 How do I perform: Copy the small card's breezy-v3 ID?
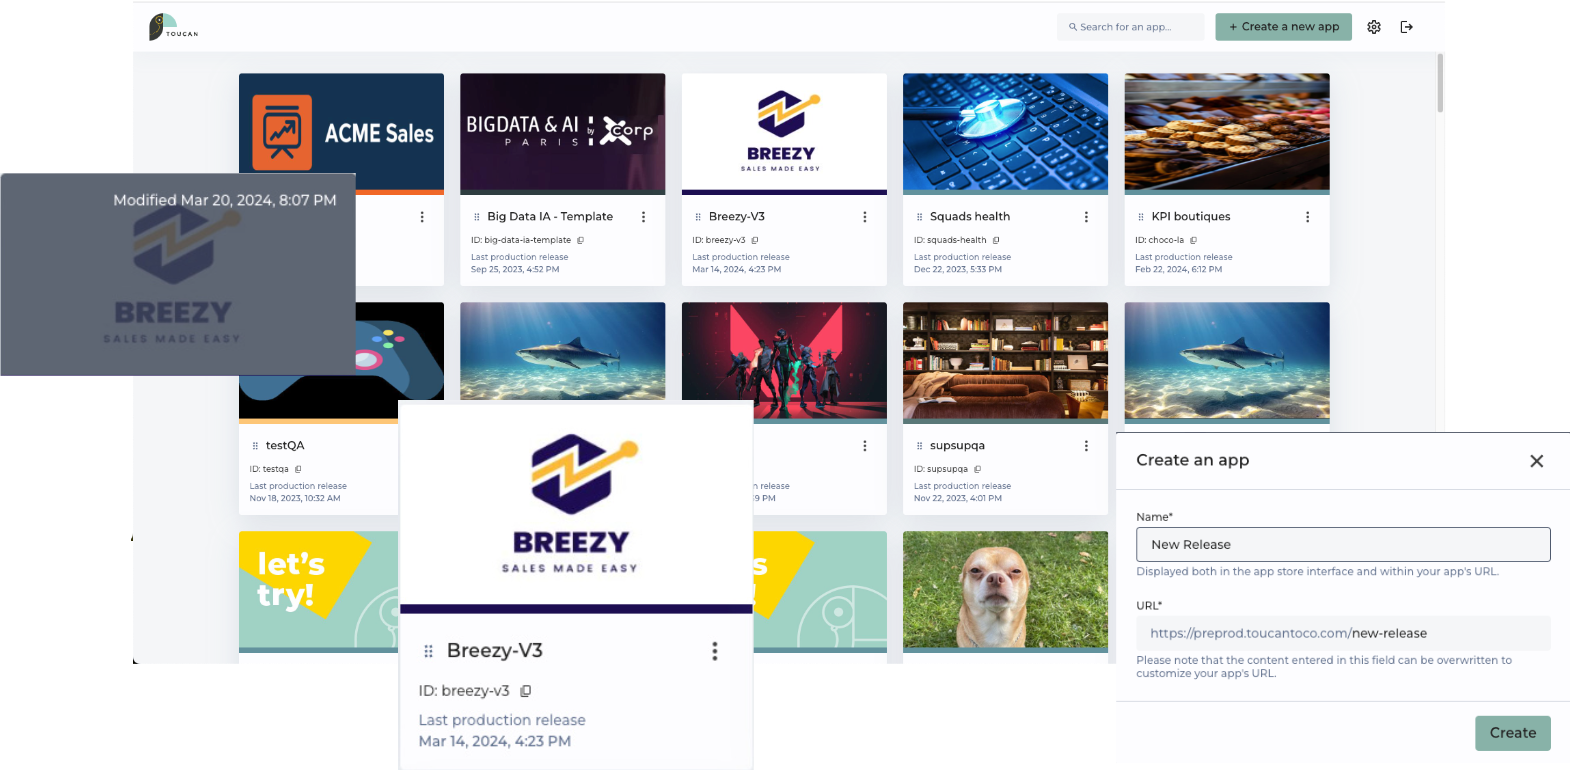click(755, 240)
